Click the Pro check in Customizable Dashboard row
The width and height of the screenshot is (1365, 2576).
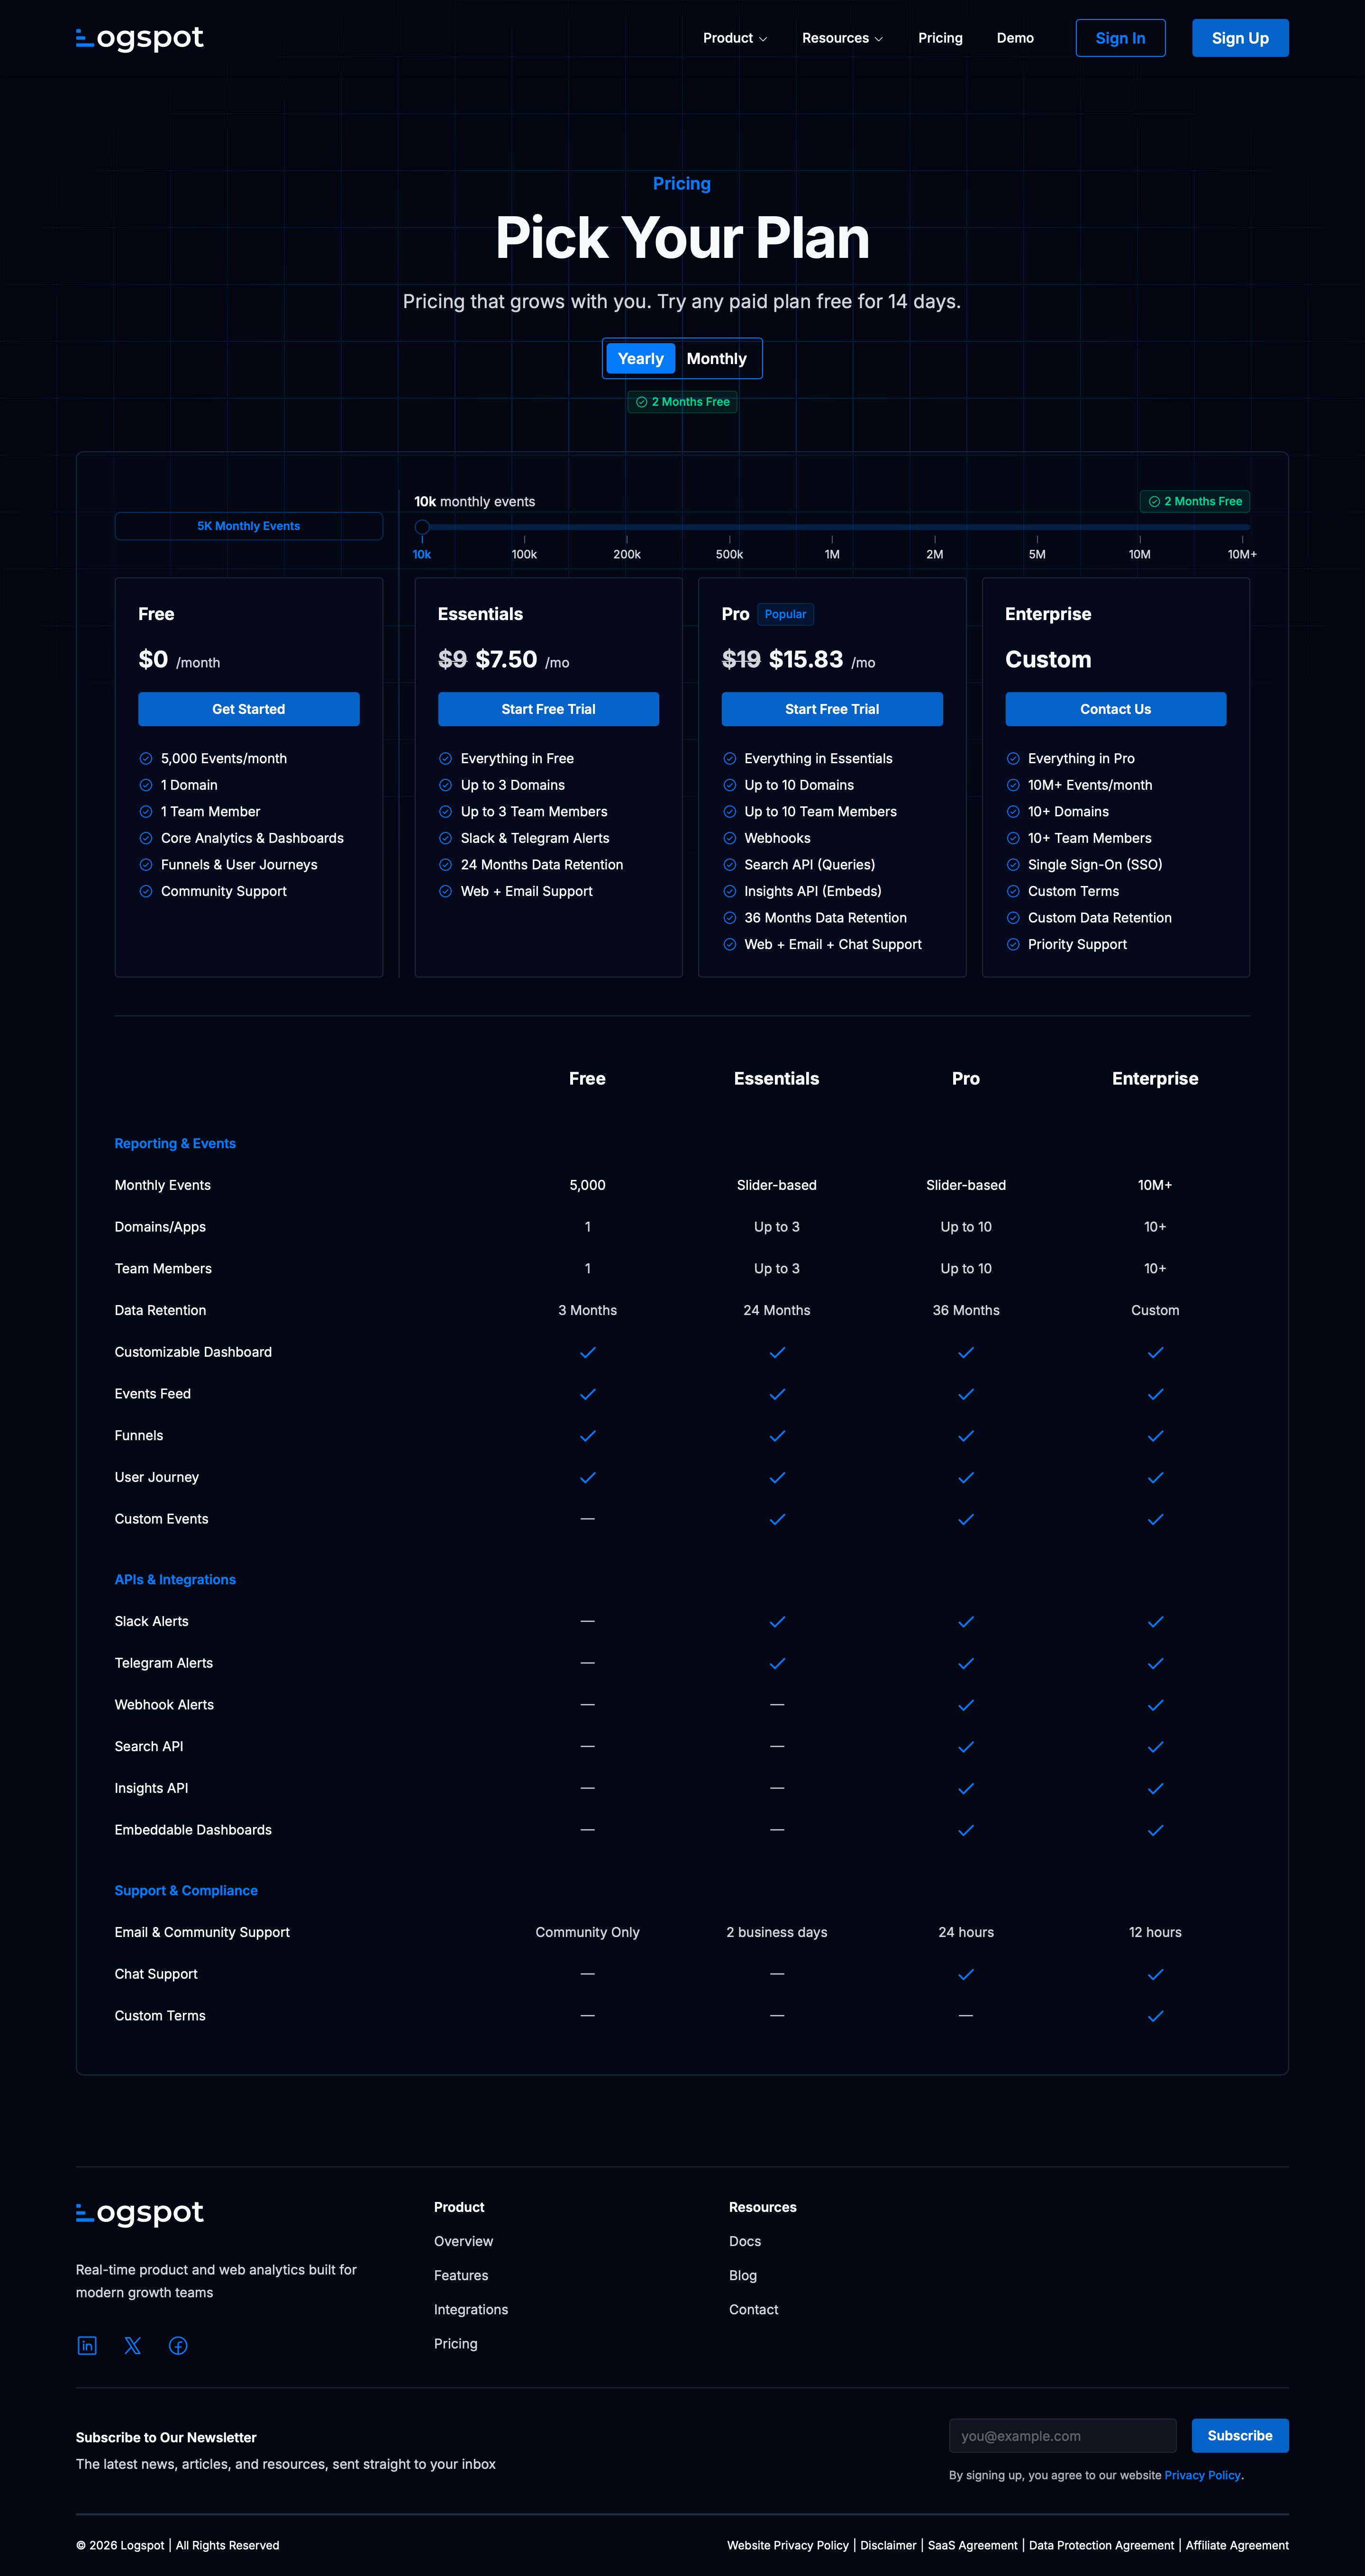click(966, 1352)
